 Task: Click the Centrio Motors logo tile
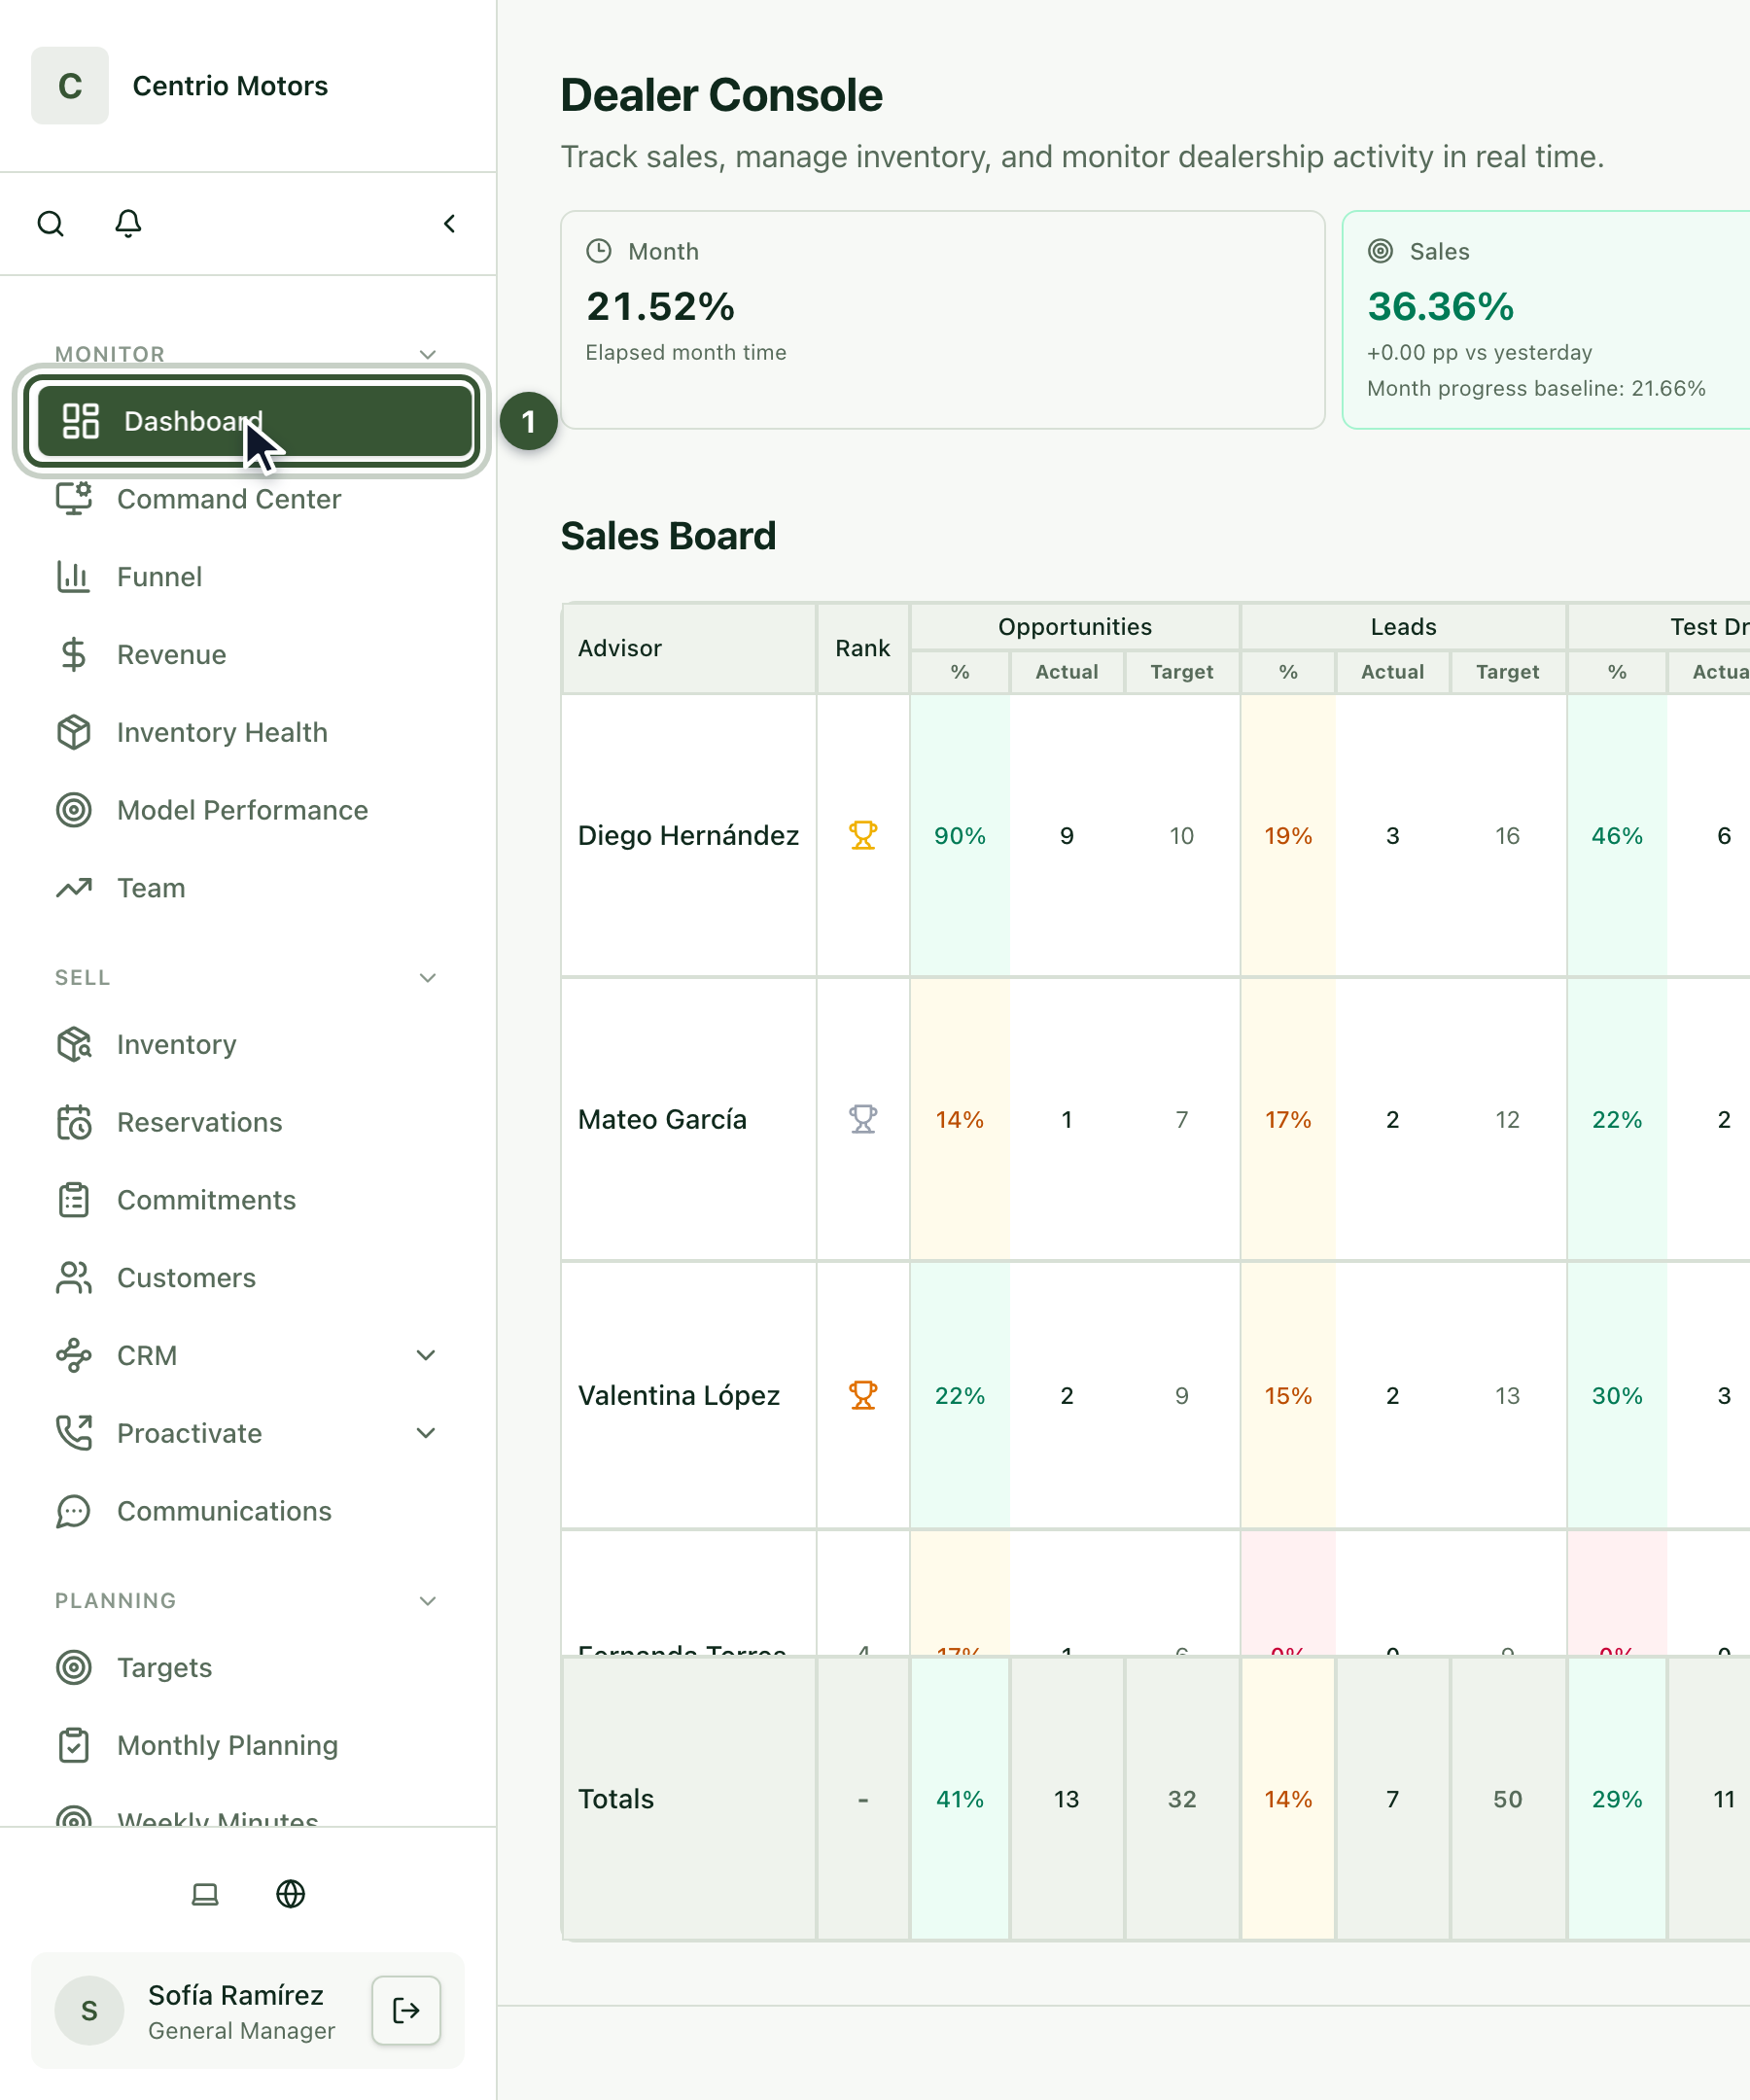tap(70, 86)
